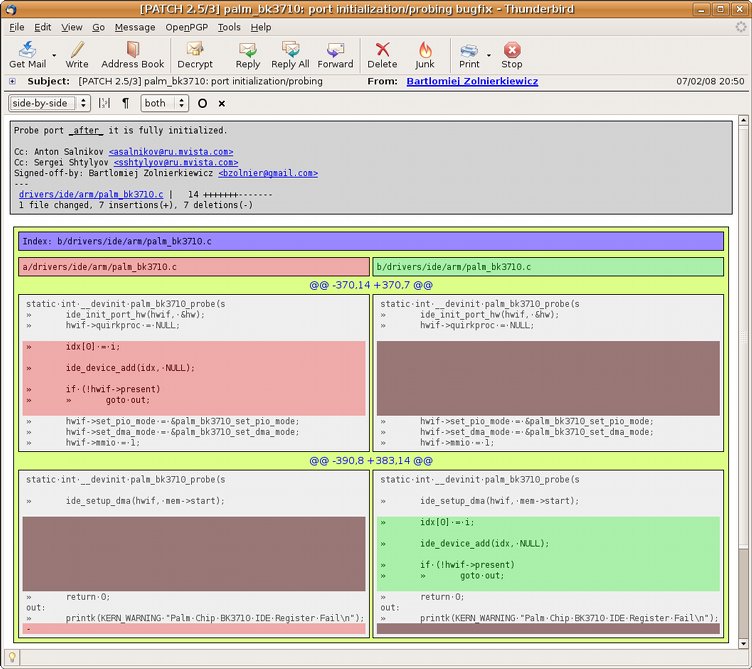Click sender link Bartlomiej Zolnierkiewicz

click(x=472, y=81)
